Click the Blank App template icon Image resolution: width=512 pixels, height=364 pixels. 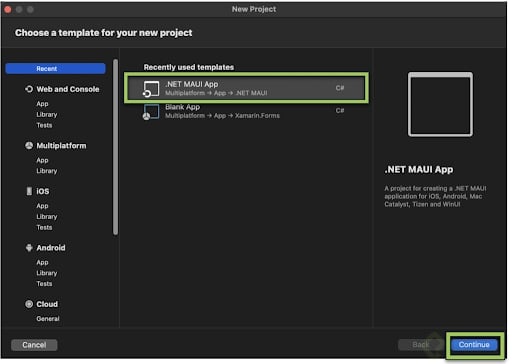pyautogui.click(x=151, y=112)
